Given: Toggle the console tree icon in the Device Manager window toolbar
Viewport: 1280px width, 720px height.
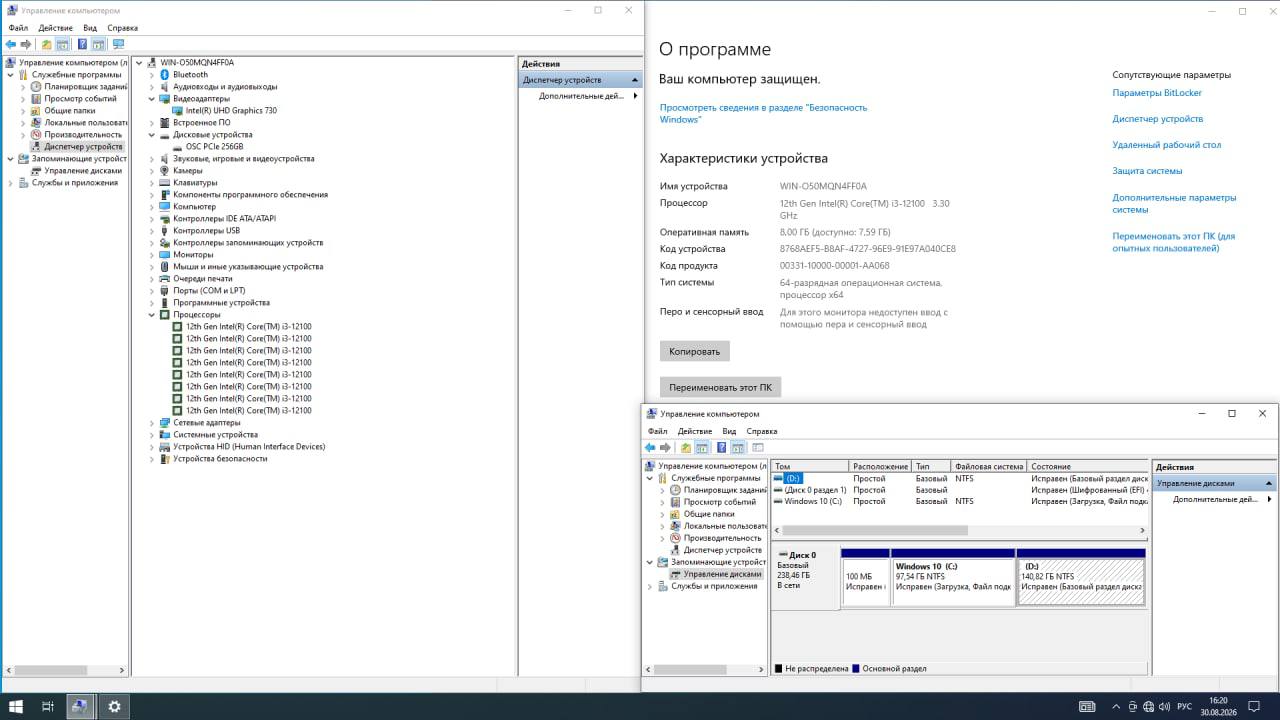Looking at the screenshot, I should click(63, 44).
